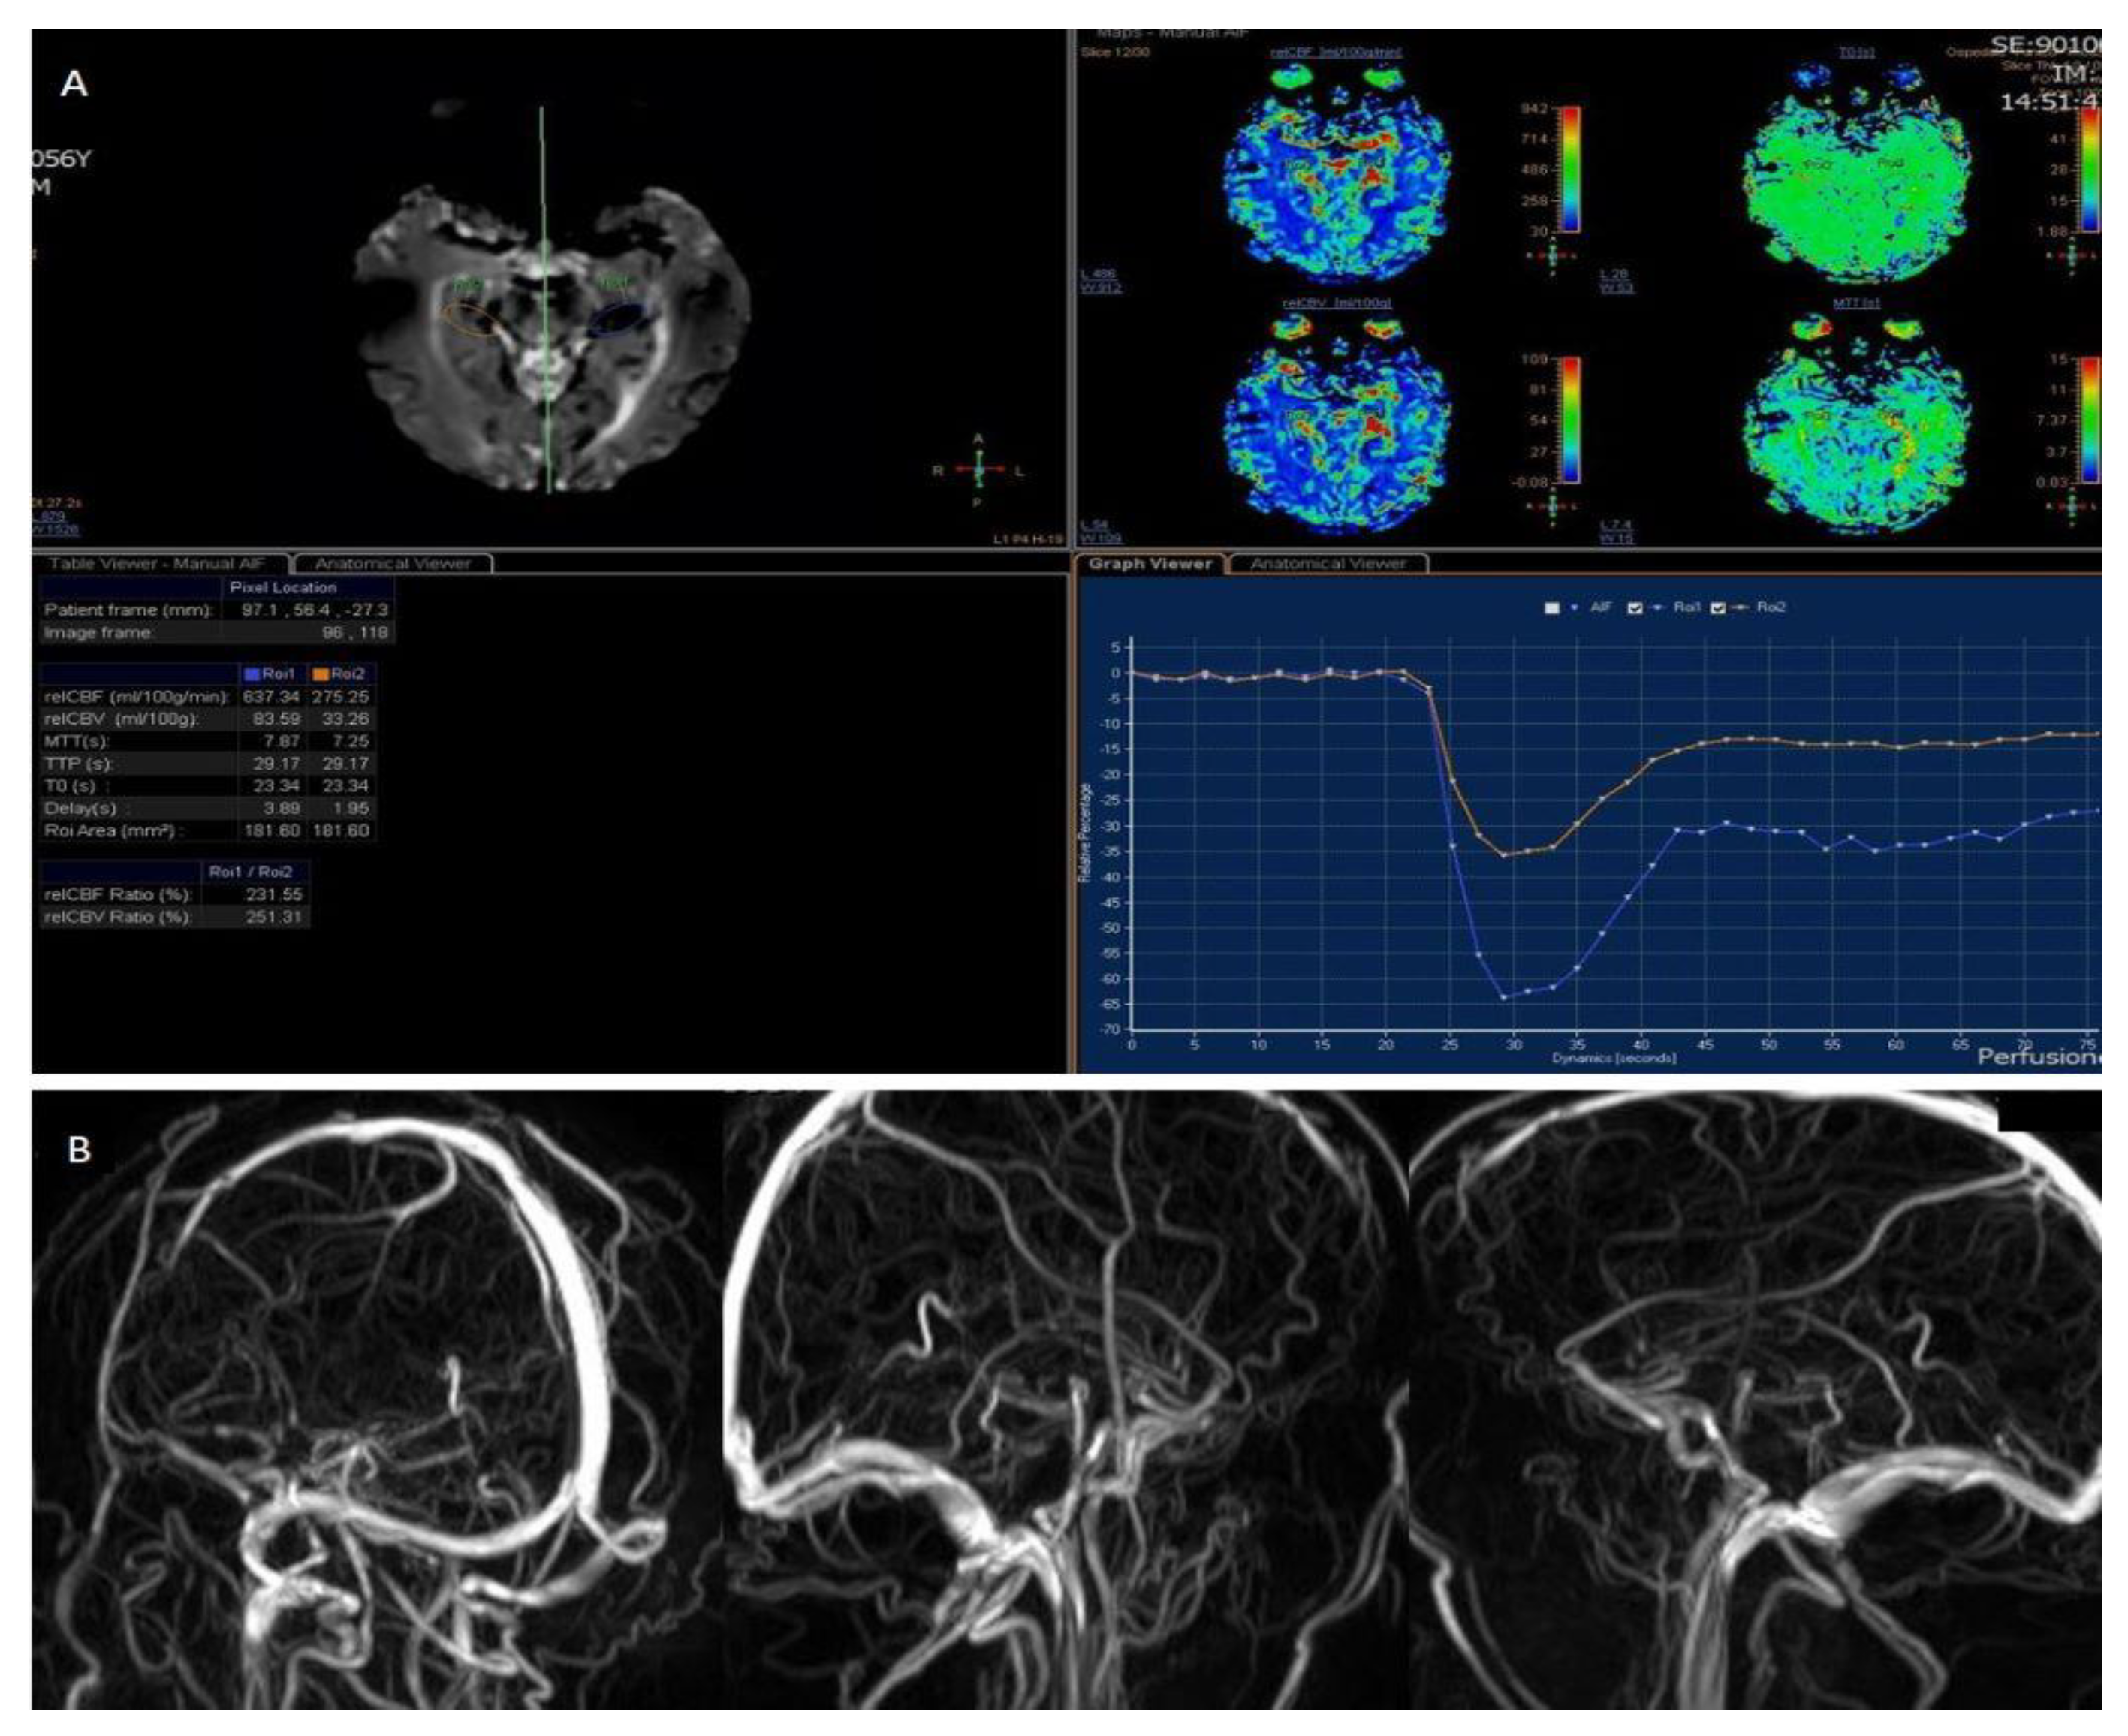Image resolution: width=2128 pixels, height=1736 pixels.
Task: Click the relCBF Roi1 value 637.34
Action: (271, 697)
